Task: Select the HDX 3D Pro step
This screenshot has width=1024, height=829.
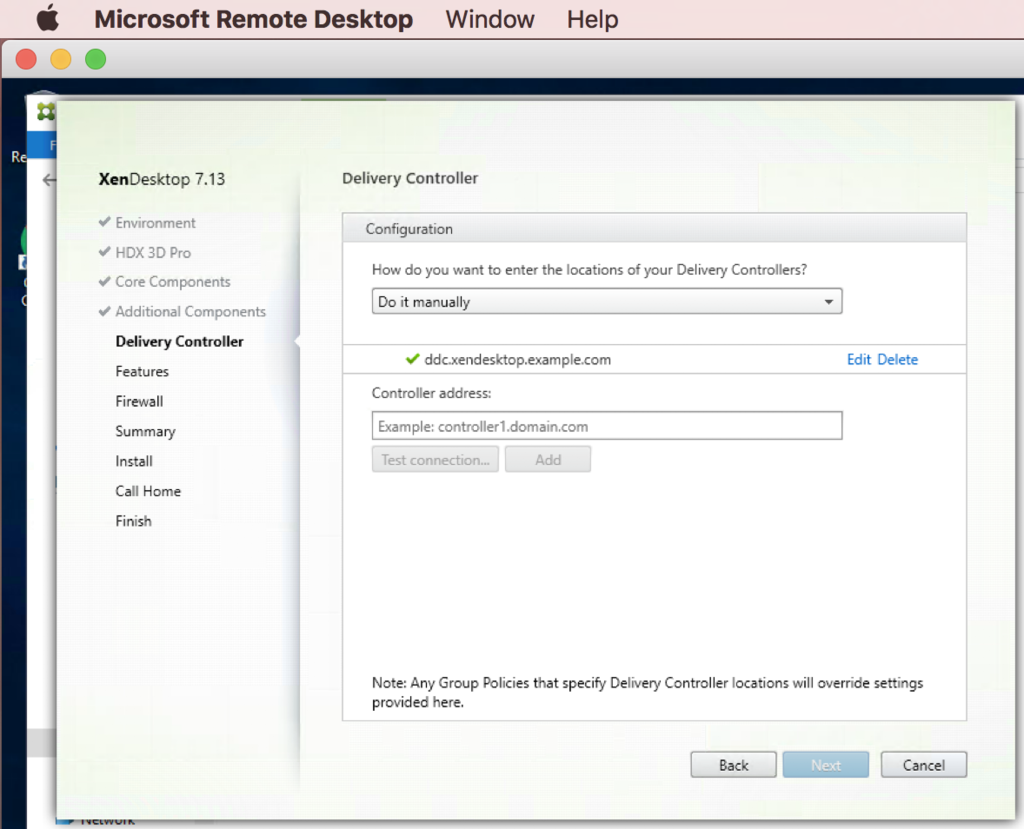Action: (x=153, y=253)
